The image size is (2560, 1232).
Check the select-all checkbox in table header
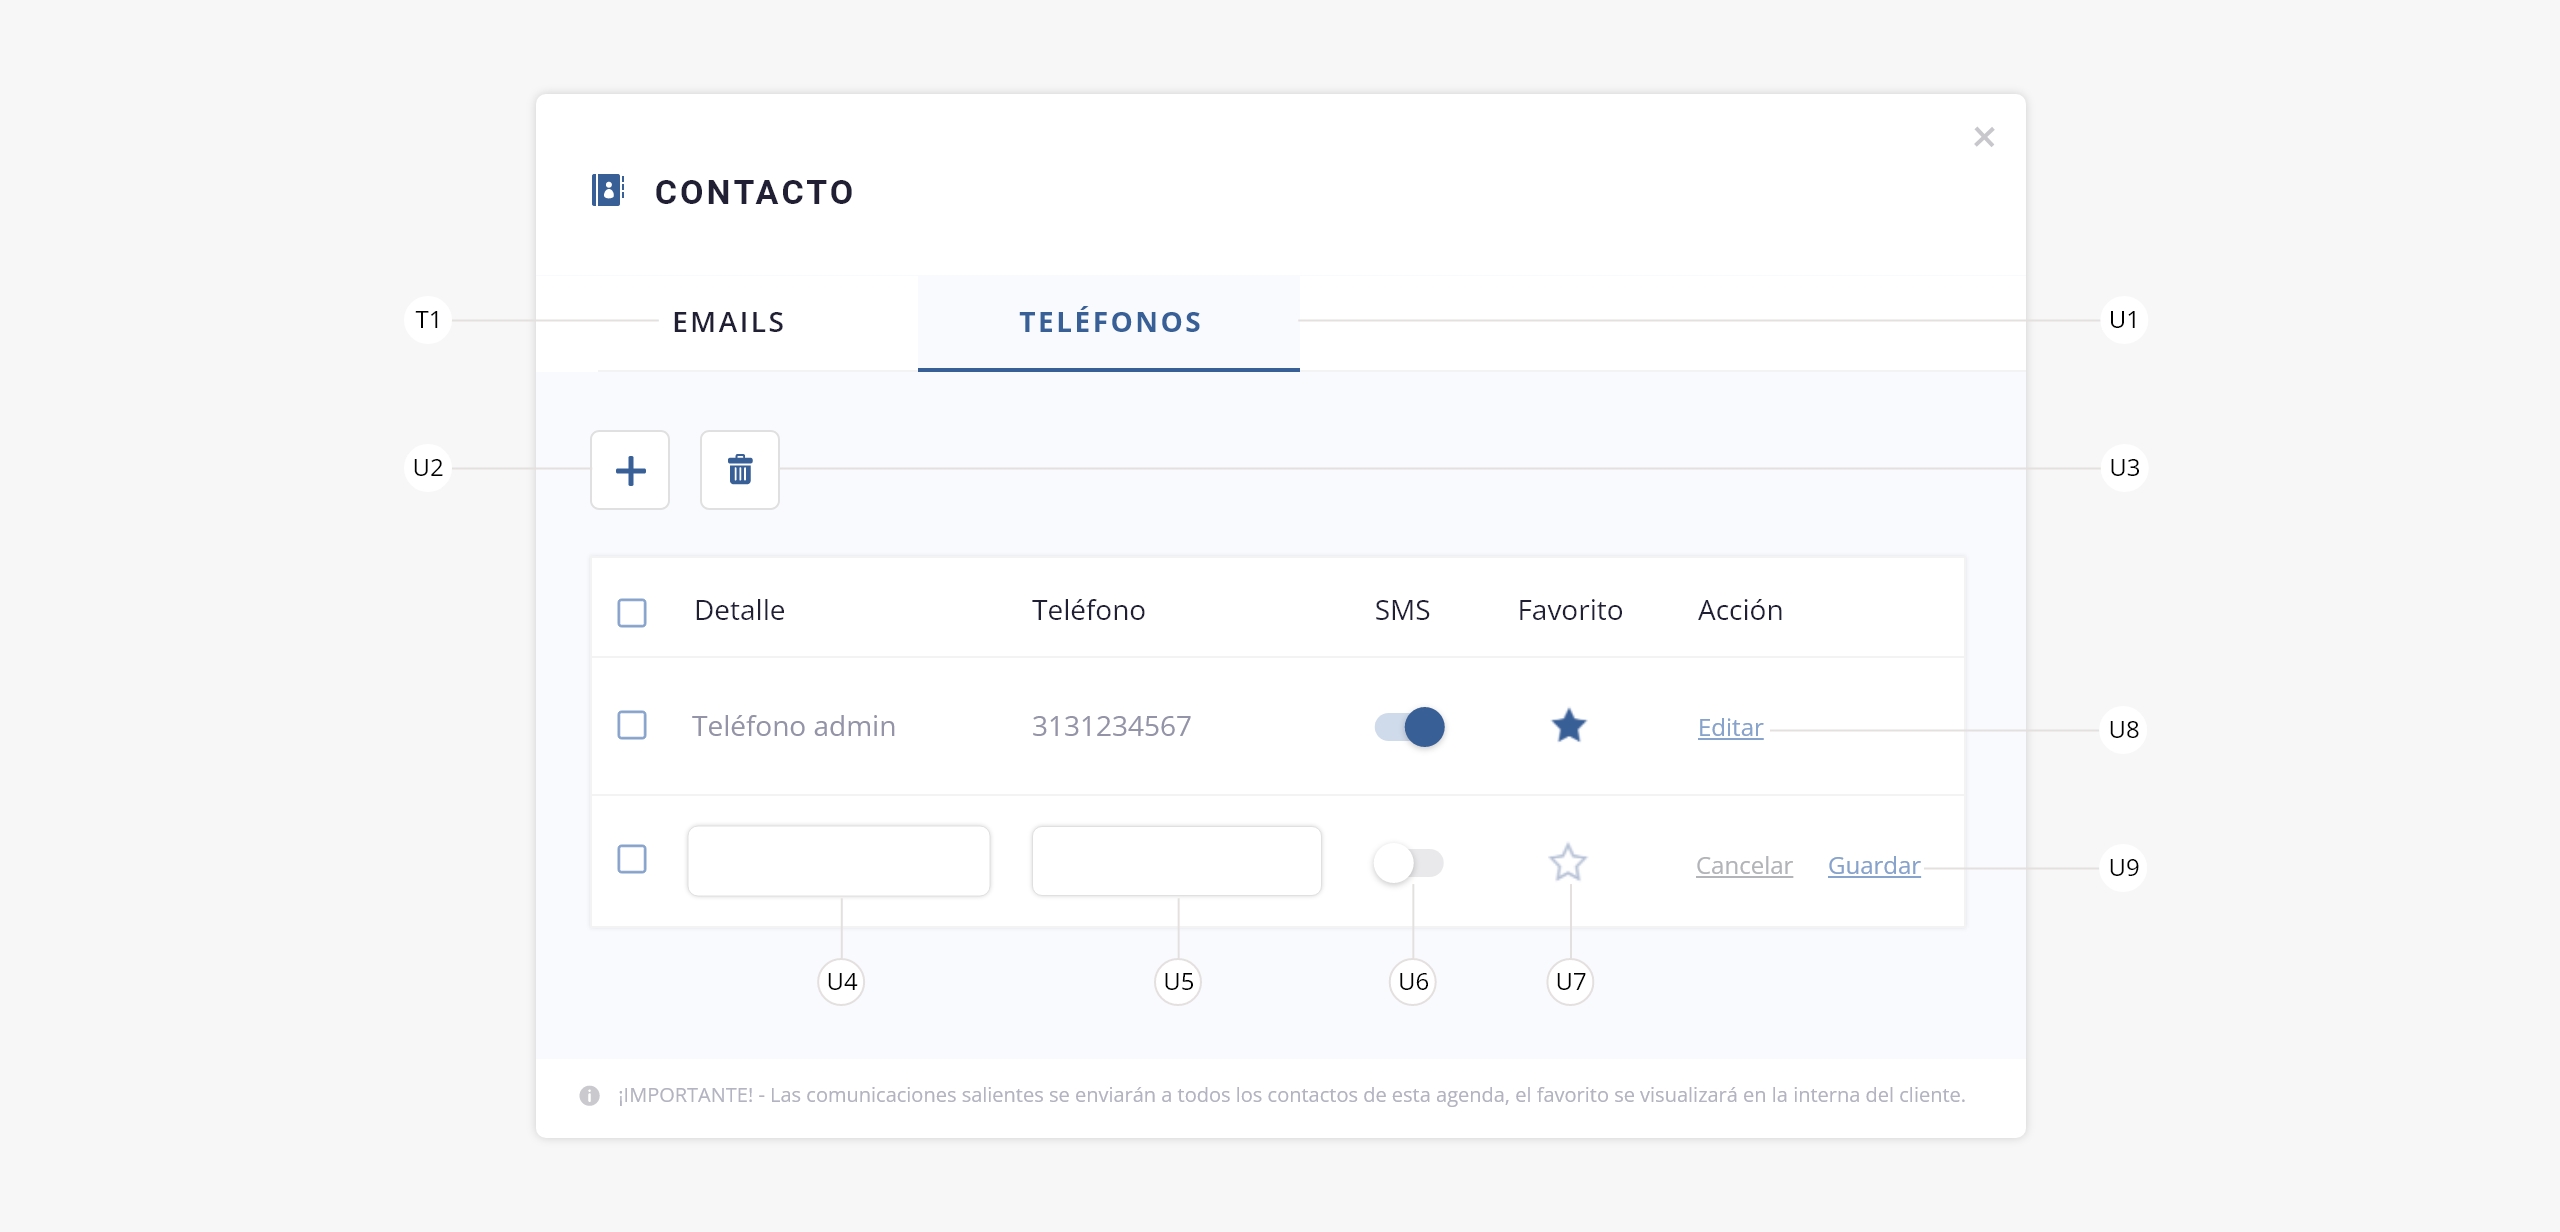(x=632, y=612)
